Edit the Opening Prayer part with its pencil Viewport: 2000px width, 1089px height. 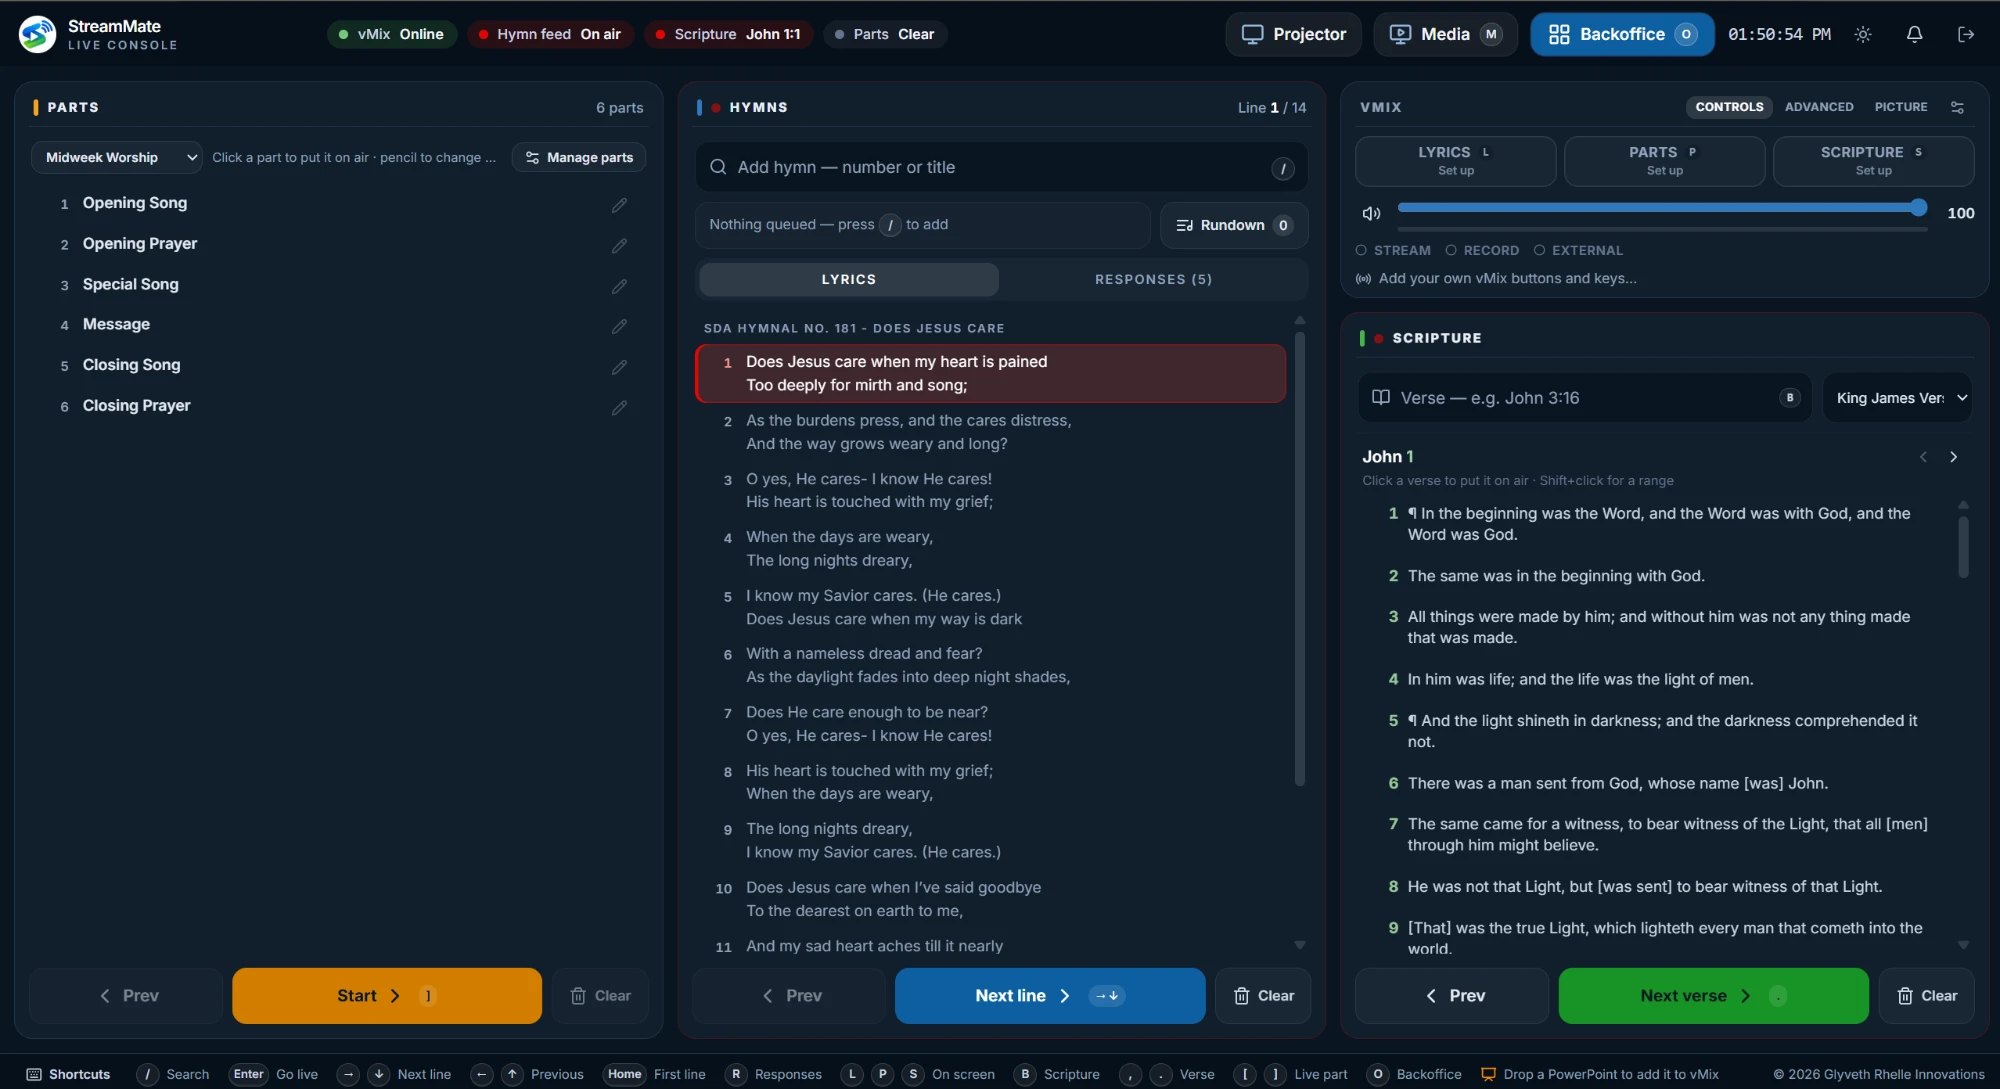[619, 245]
